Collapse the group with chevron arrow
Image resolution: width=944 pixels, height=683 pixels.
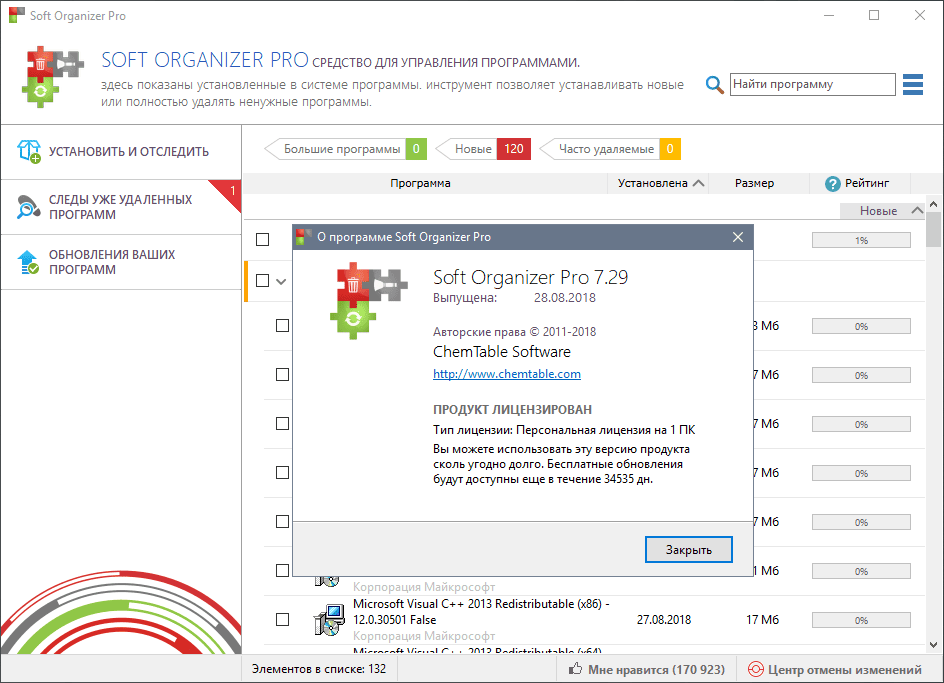pyautogui.click(x=281, y=281)
